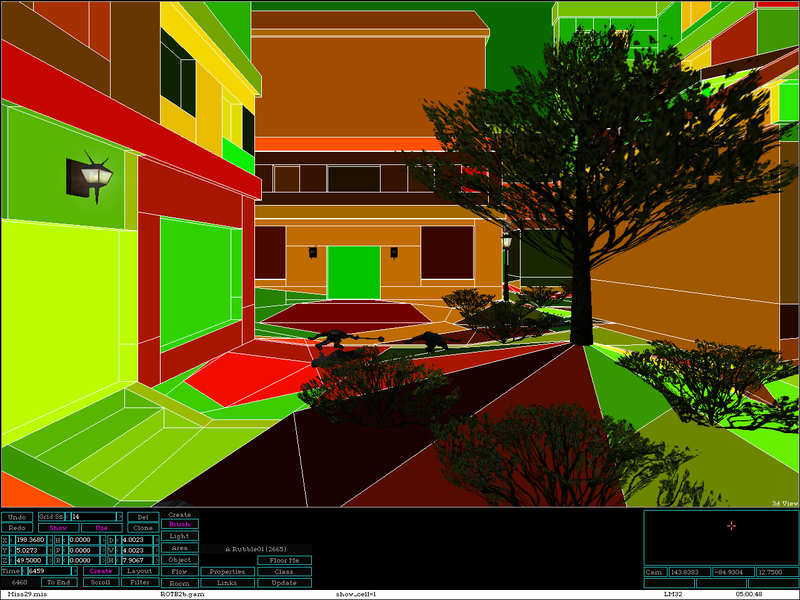Click the Undo button

pyautogui.click(x=16, y=516)
